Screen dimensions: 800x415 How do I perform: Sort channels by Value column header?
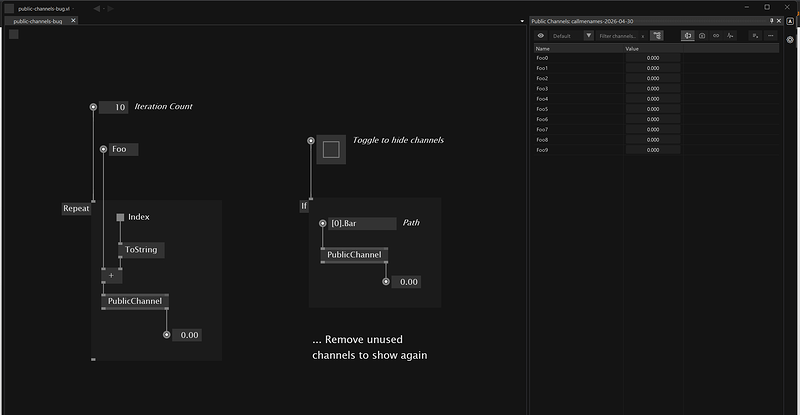(x=653, y=48)
